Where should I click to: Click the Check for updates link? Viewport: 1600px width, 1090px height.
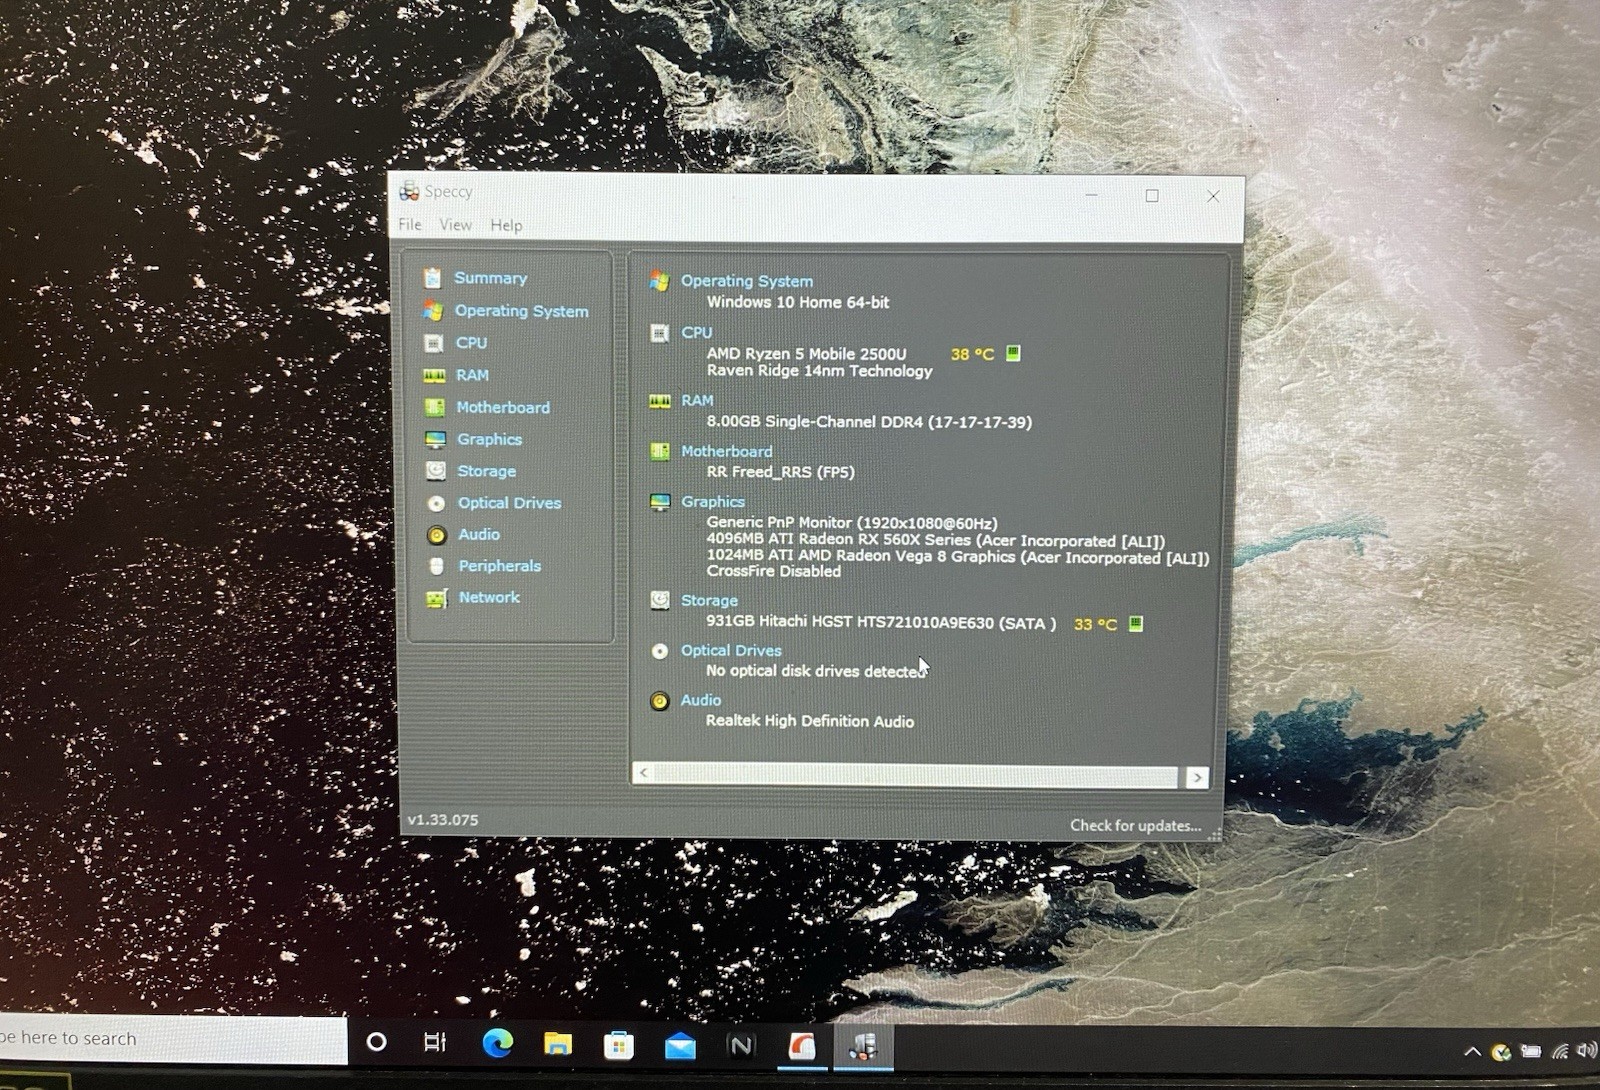point(1135,825)
